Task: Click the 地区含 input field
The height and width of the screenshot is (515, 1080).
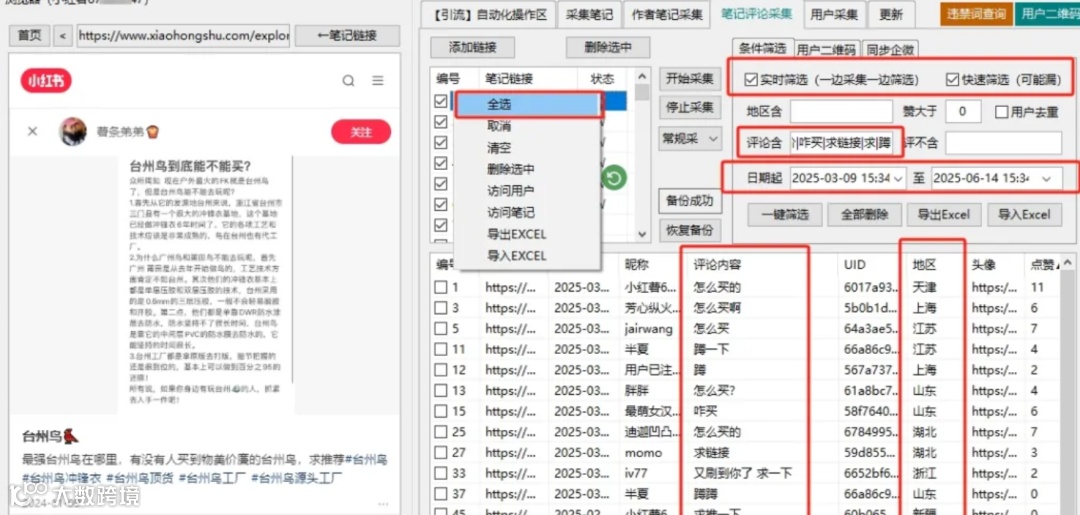Action: point(842,111)
